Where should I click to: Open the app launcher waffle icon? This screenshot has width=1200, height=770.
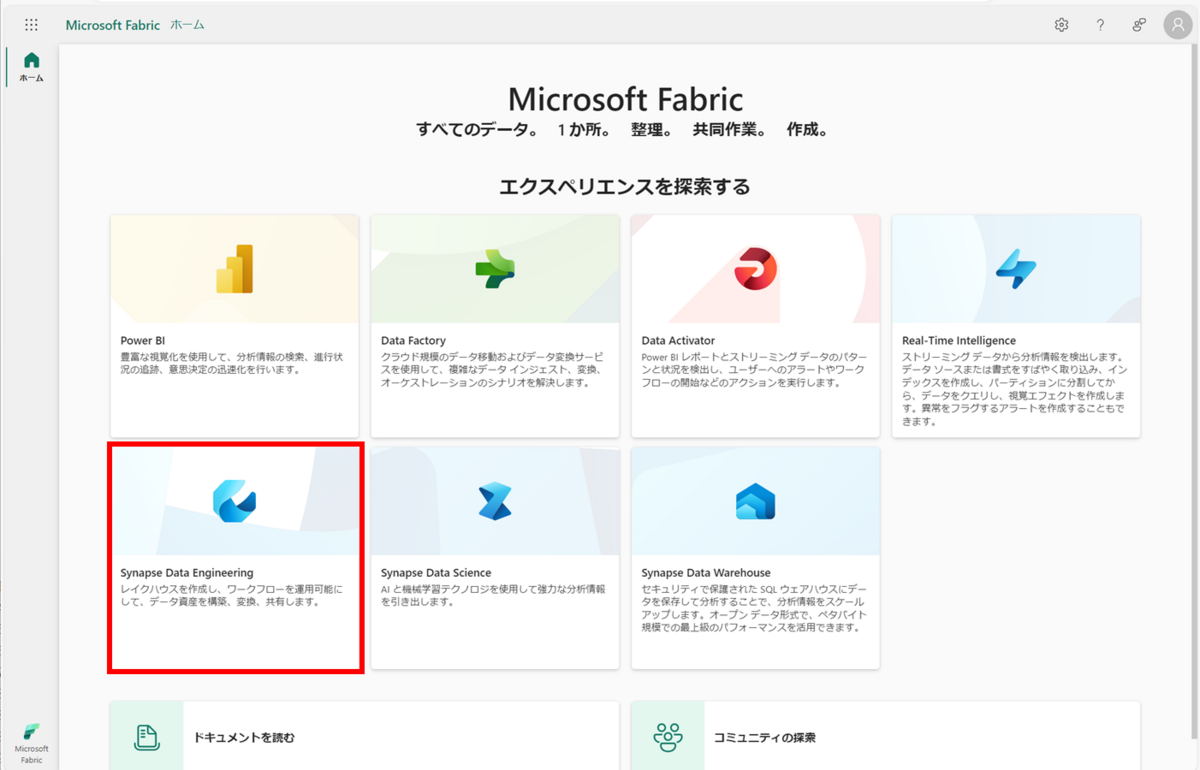[31, 25]
